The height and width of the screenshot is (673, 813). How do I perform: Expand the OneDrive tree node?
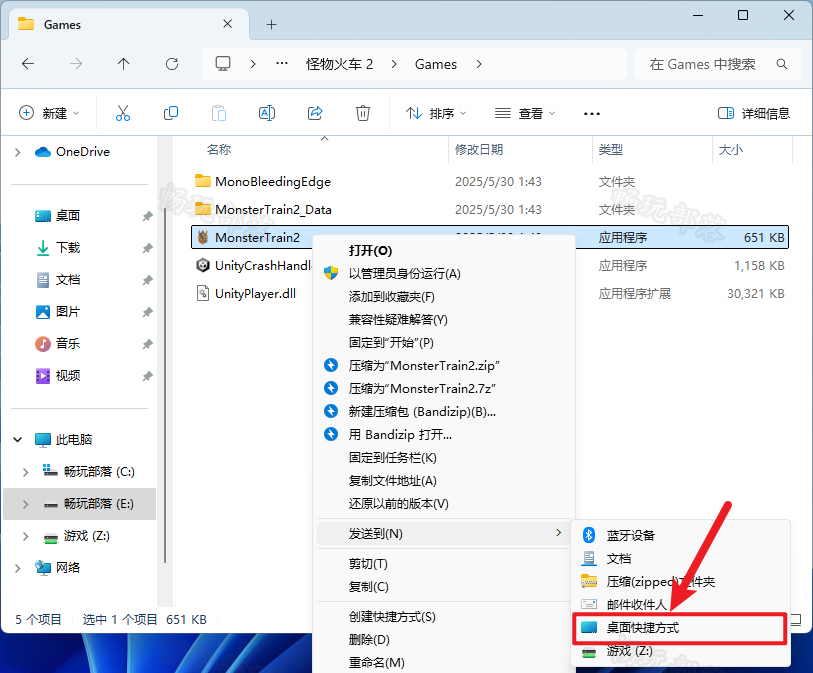(x=18, y=152)
